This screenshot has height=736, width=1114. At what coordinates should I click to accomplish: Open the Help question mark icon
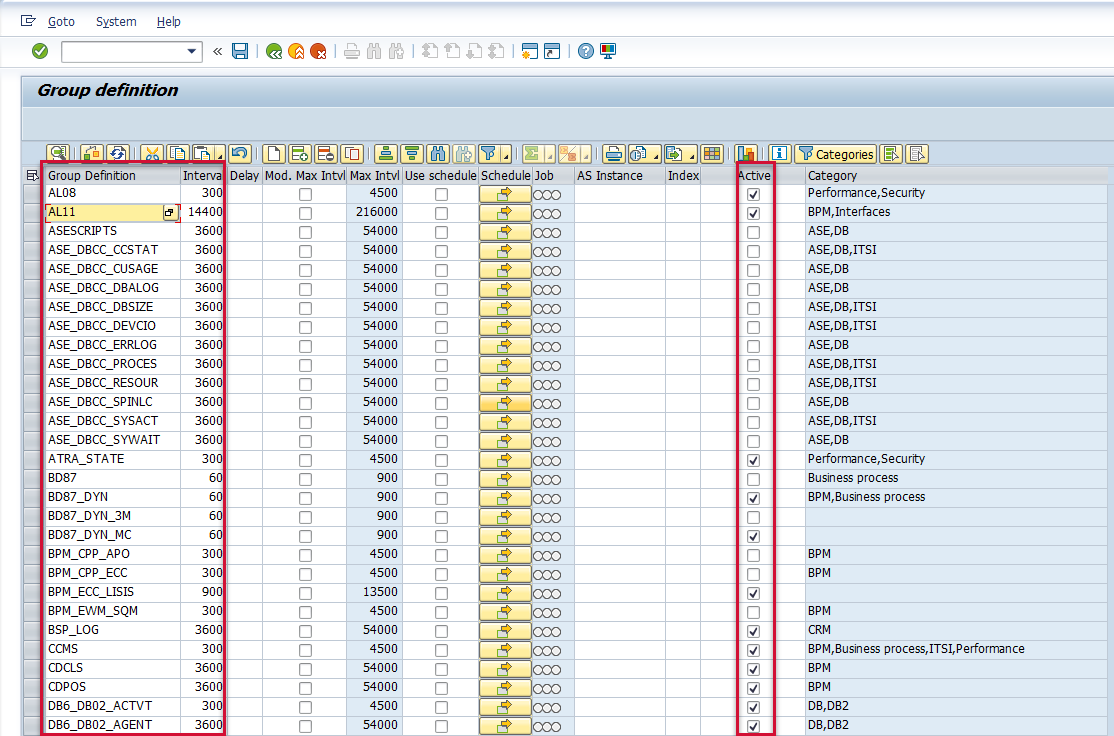(586, 51)
